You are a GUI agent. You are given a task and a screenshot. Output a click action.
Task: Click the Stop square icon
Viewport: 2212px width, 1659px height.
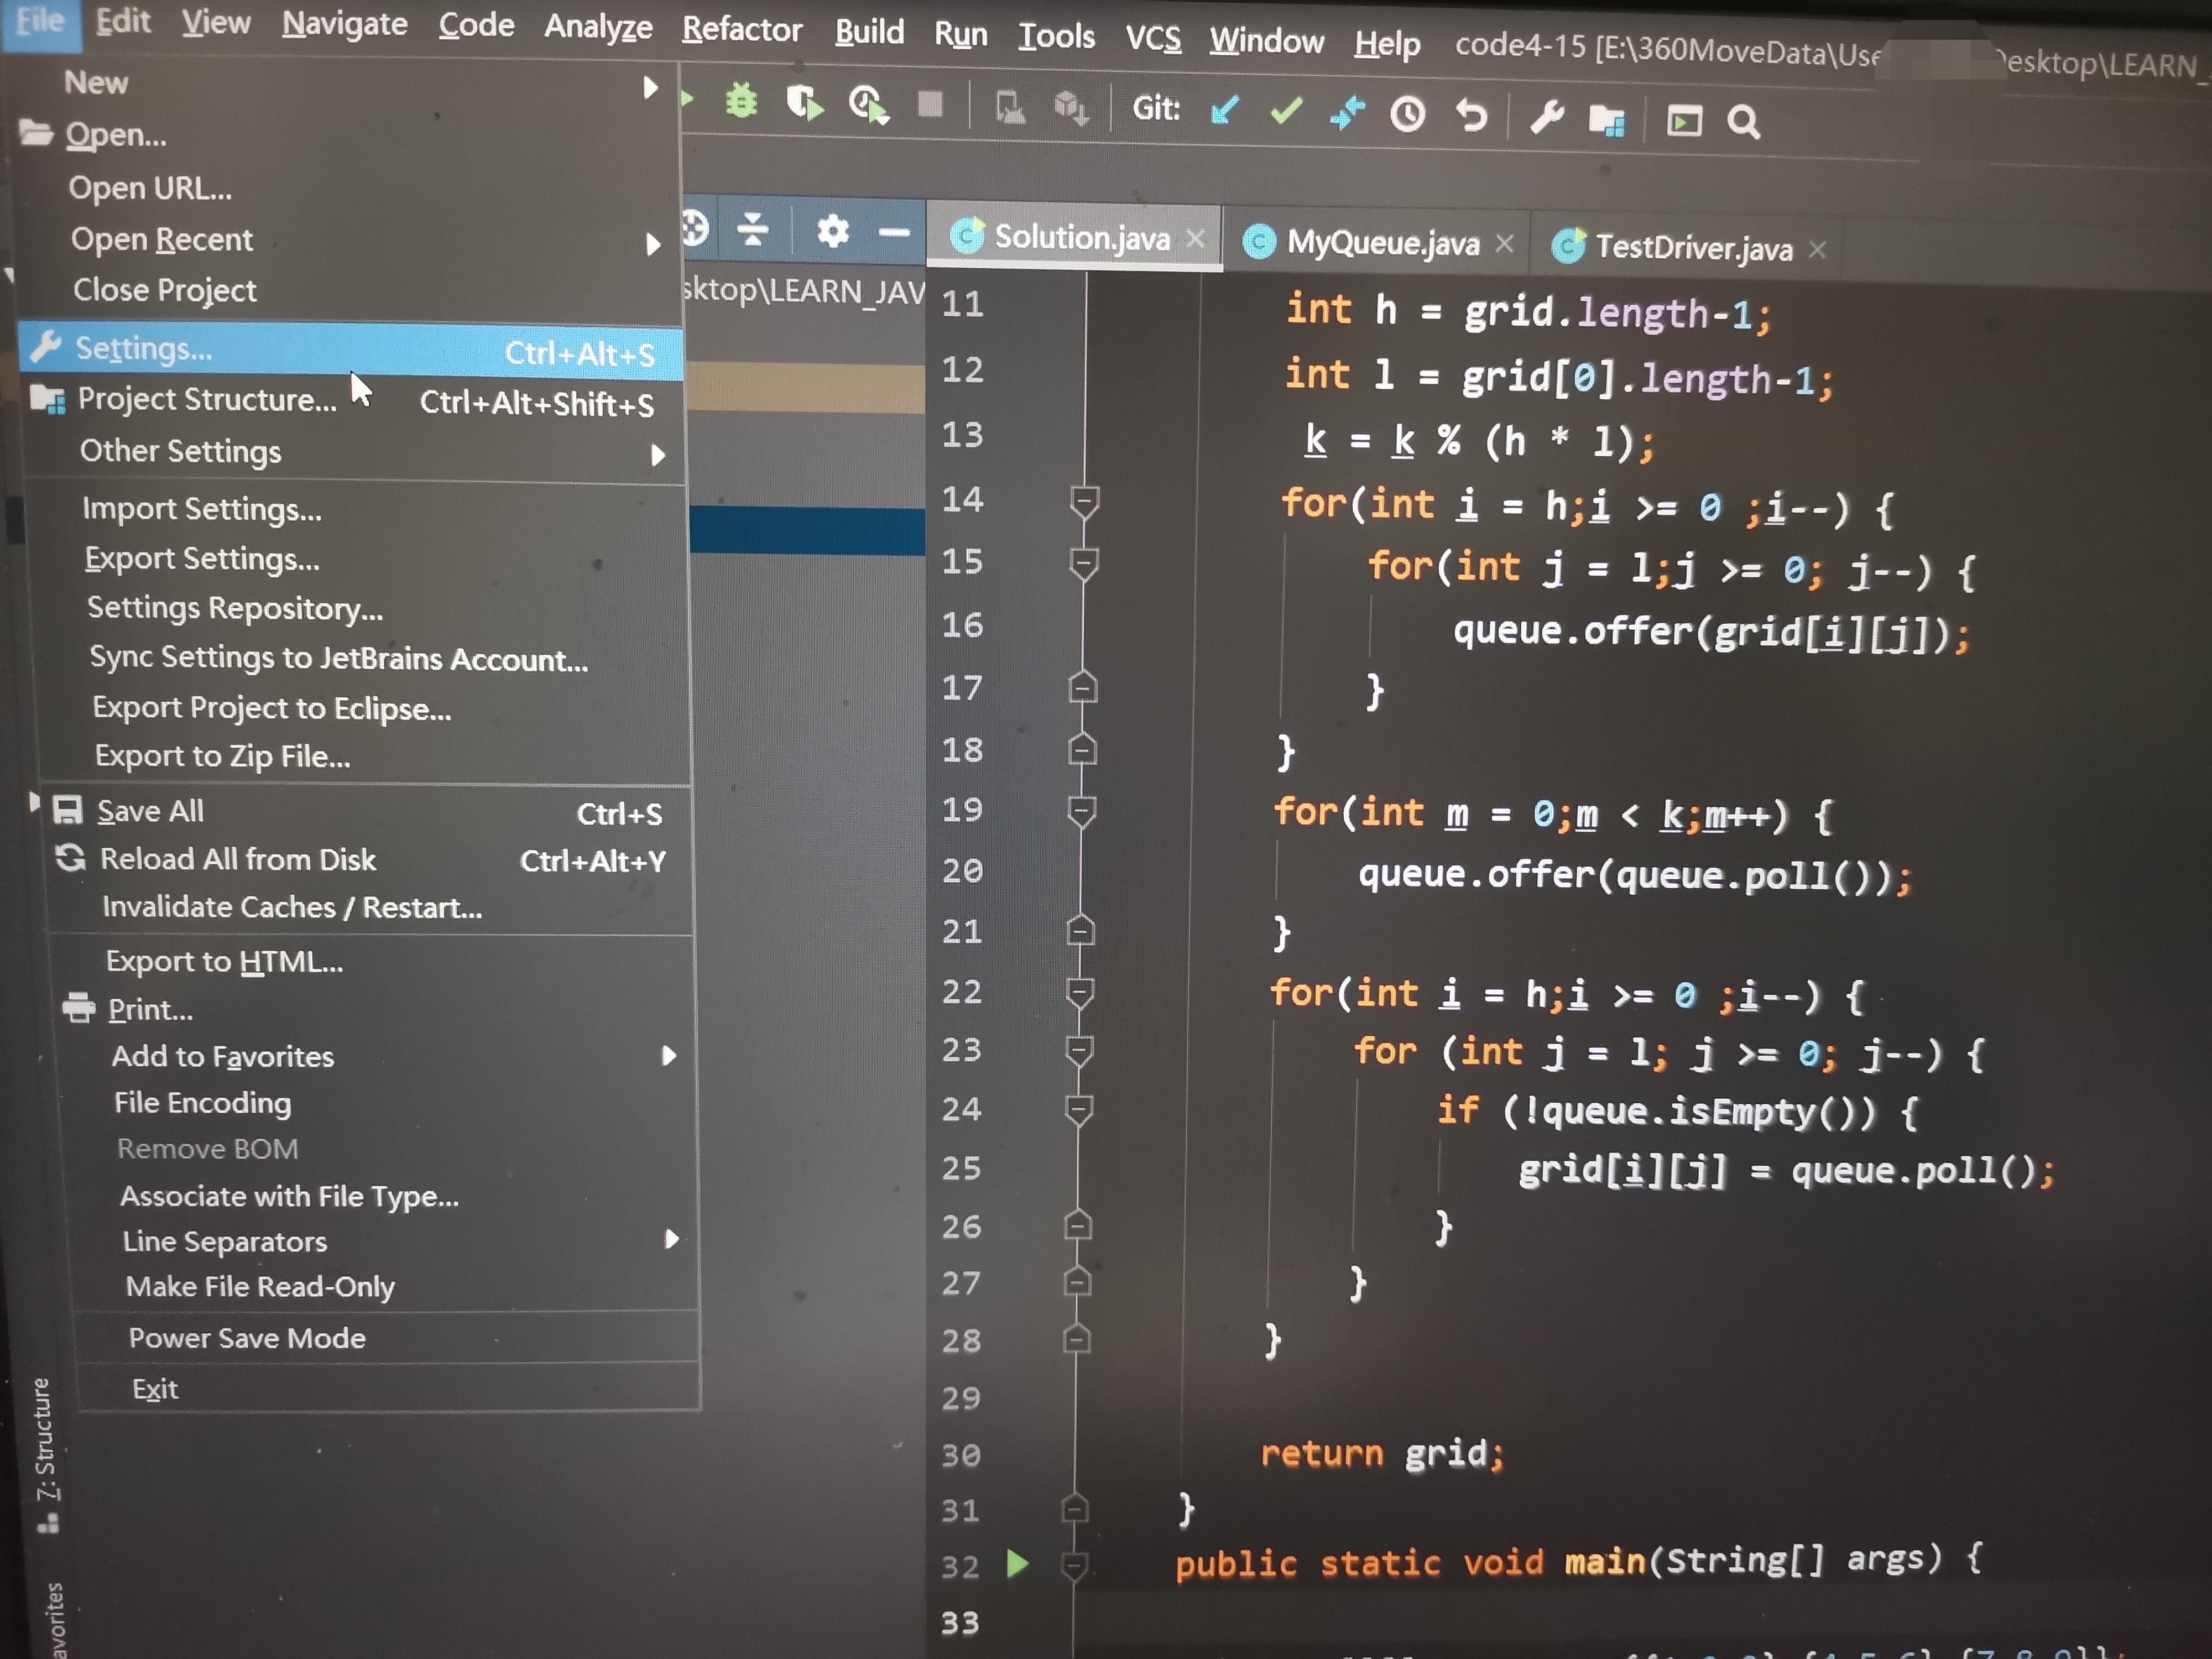[931, 104]
